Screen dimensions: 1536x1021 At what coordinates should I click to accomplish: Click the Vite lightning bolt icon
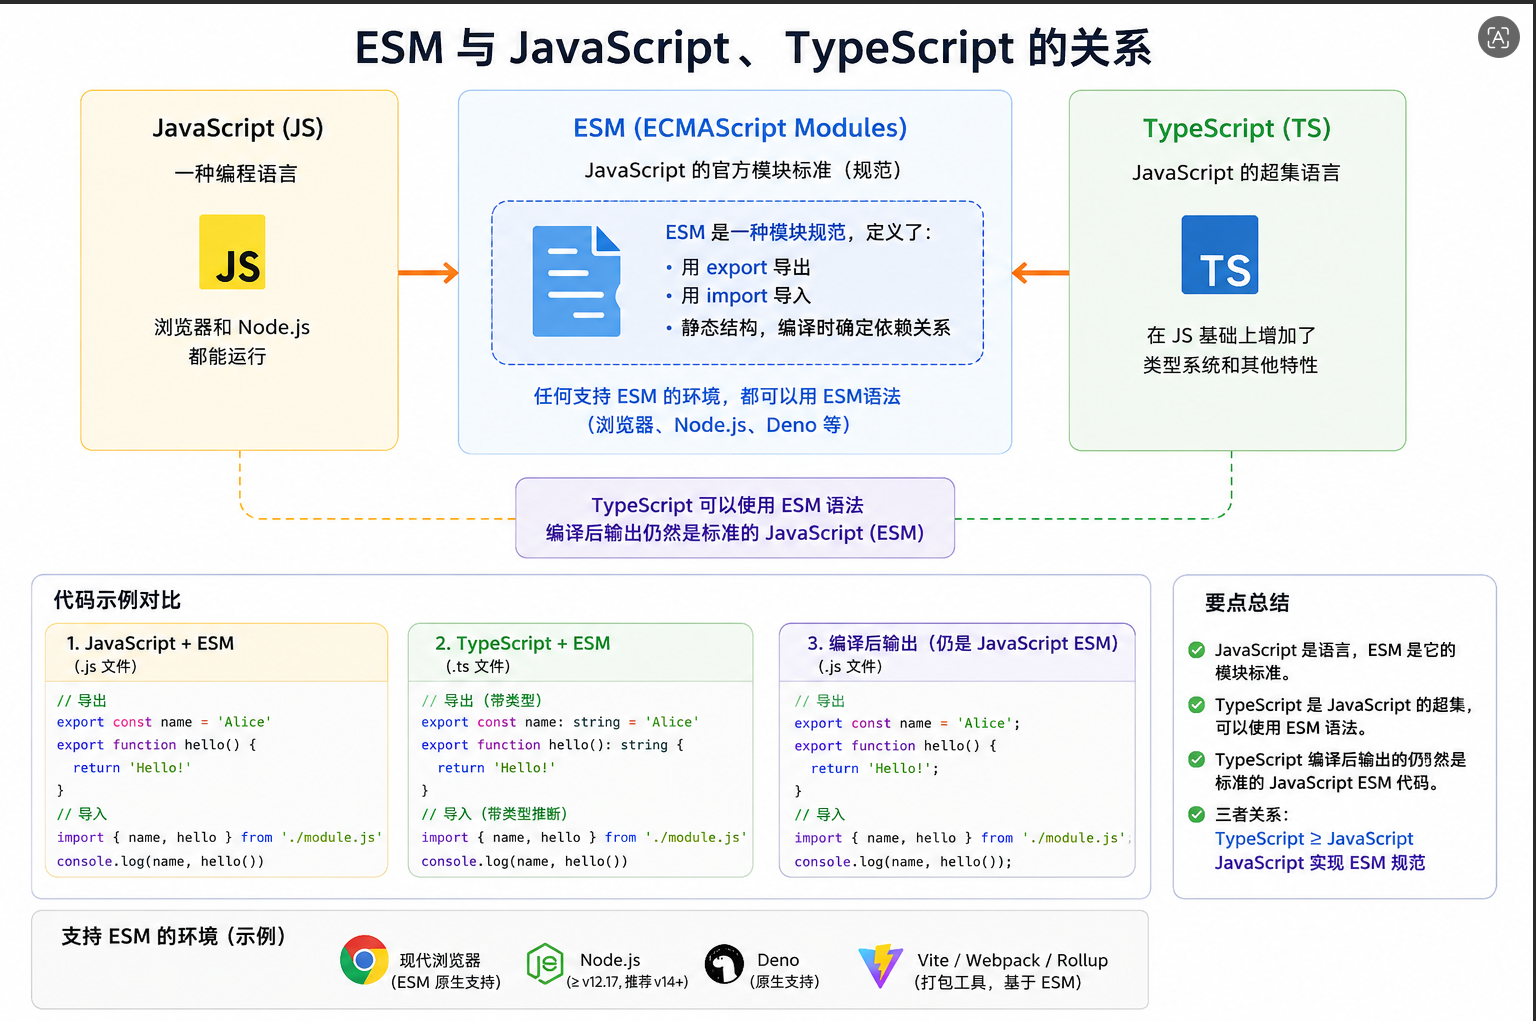(x=881, y=966)
